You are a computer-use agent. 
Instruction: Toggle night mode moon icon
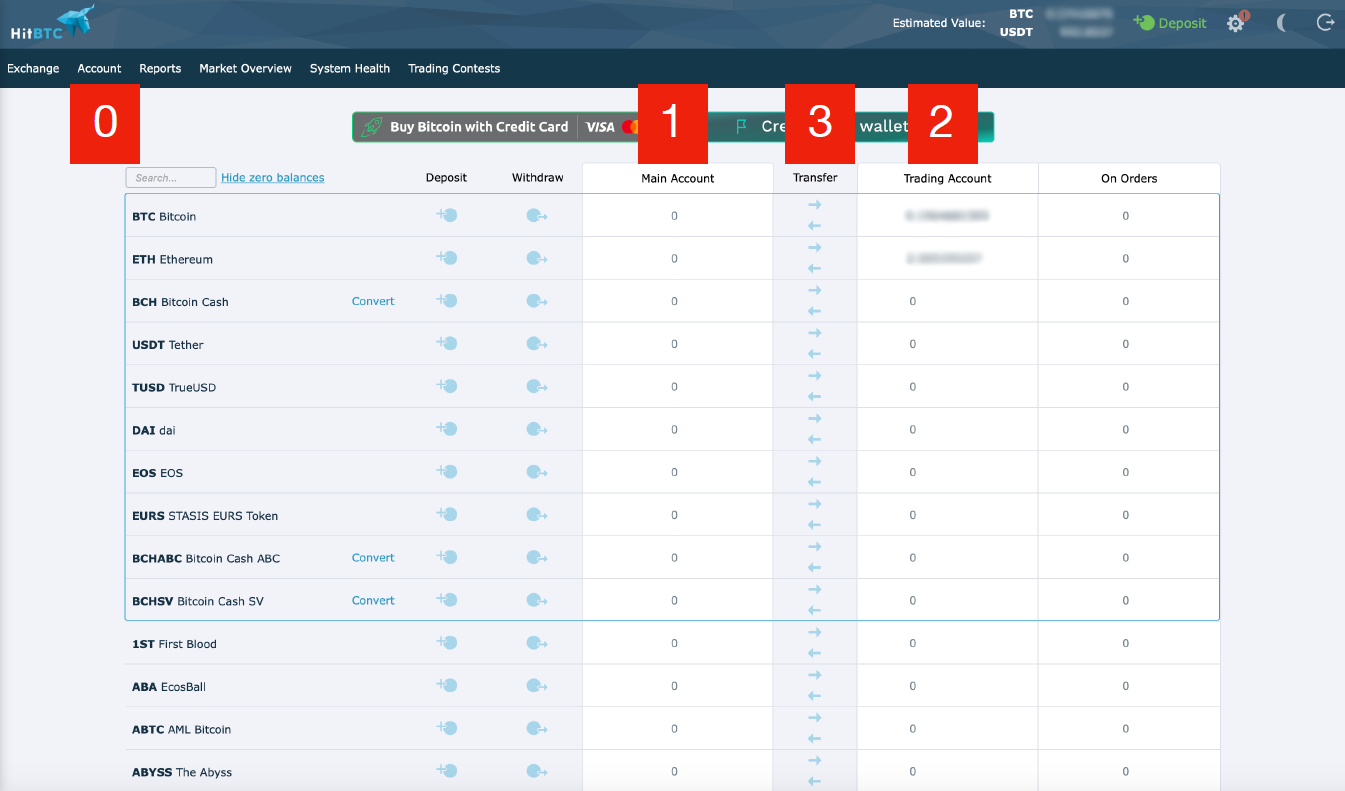point(1282,22)
